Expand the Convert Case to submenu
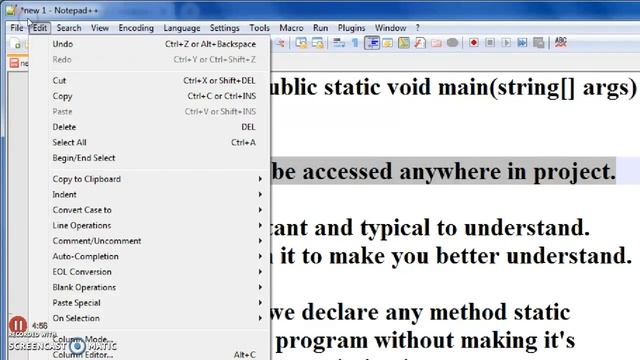Image resolution: width=640 pixels, height=360 pixels. click(x=149, y=210)
